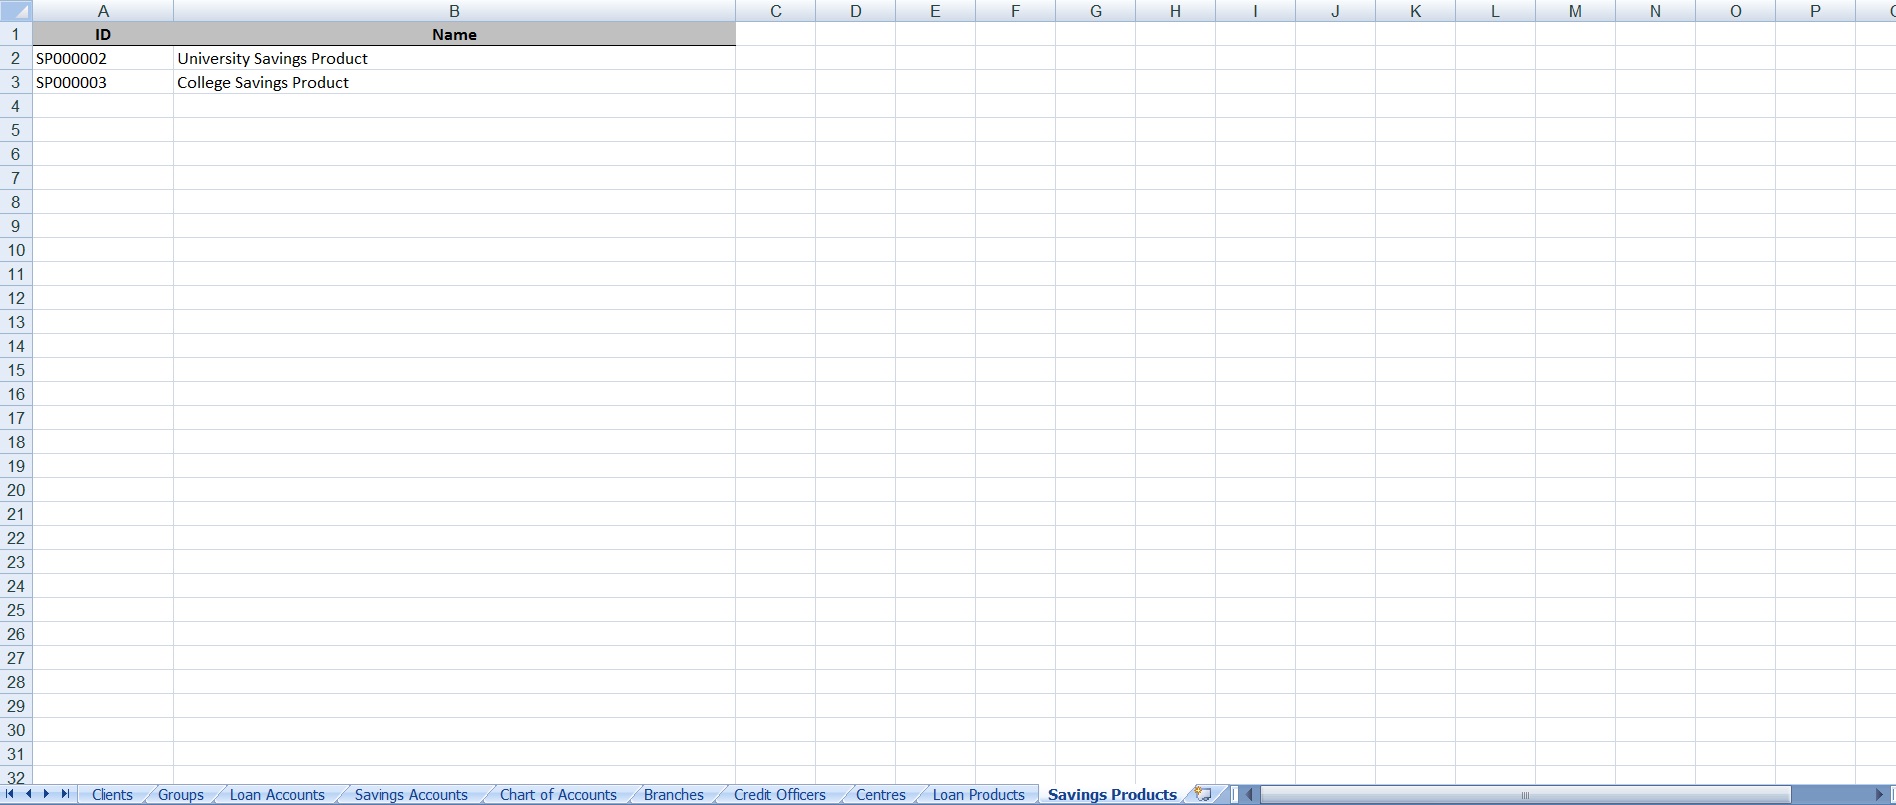The height and width of the screenshot is (805, 1896).
Task: Open the Loan Accounts sheet tab
Action: pyautogui.click(x=277, y=795)
